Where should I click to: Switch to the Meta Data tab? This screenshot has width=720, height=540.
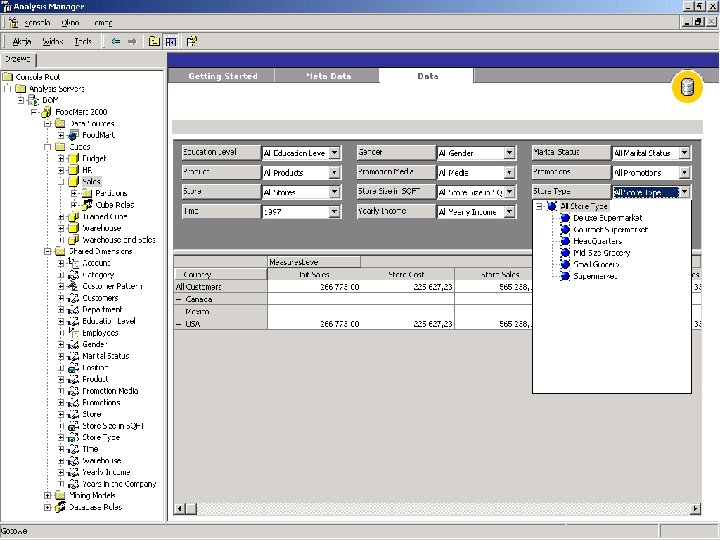click(328, 76)
